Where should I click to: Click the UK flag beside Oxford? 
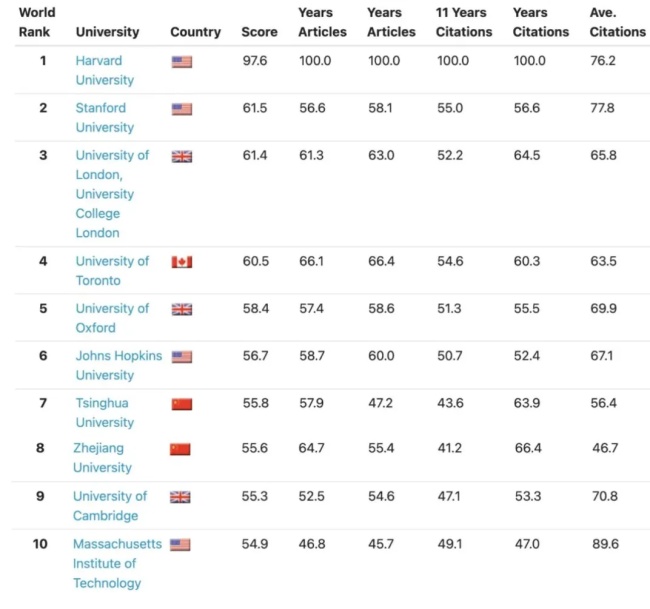(182, 309)
